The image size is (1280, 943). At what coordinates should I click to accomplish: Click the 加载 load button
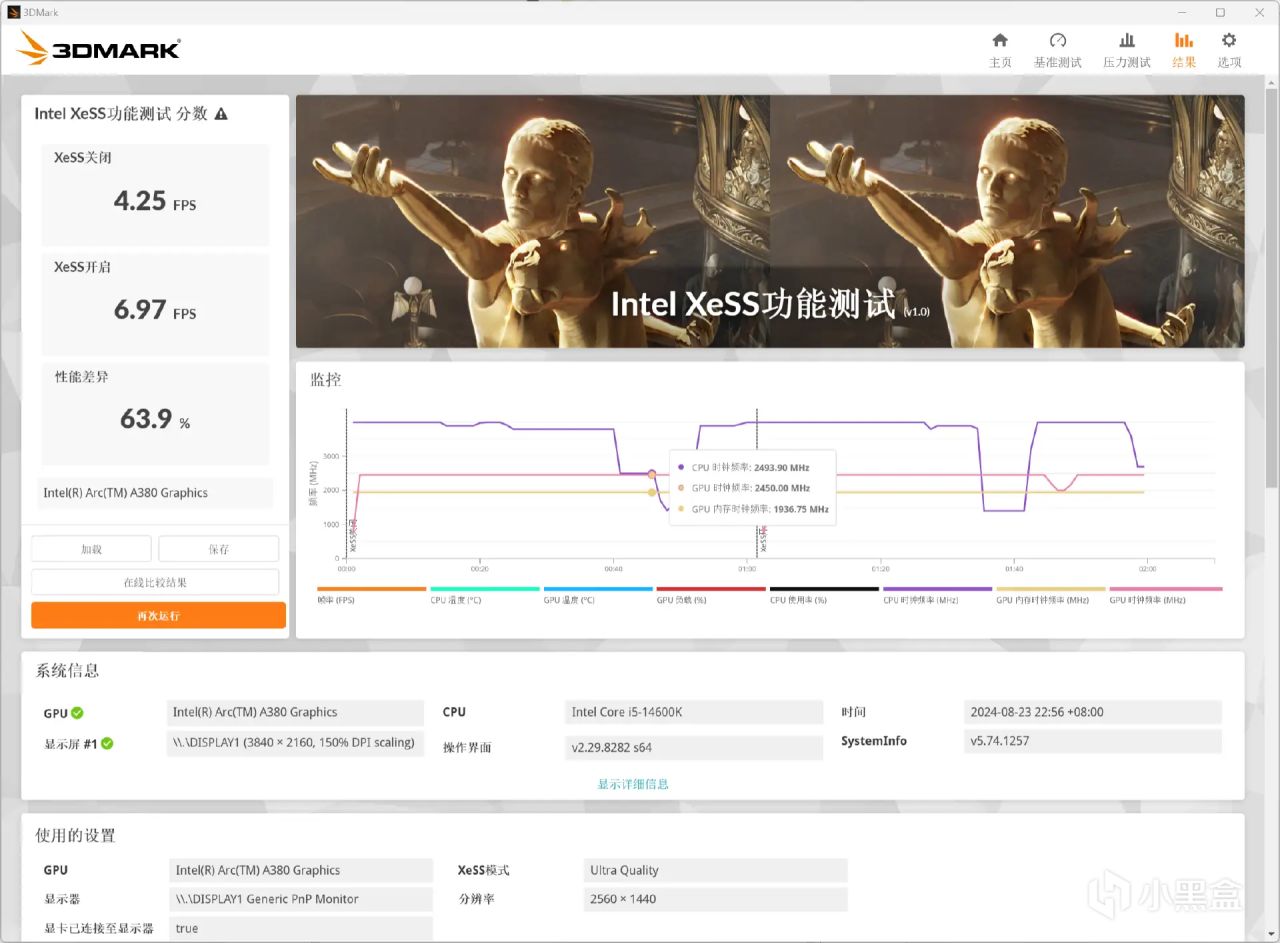click(91, 549)
